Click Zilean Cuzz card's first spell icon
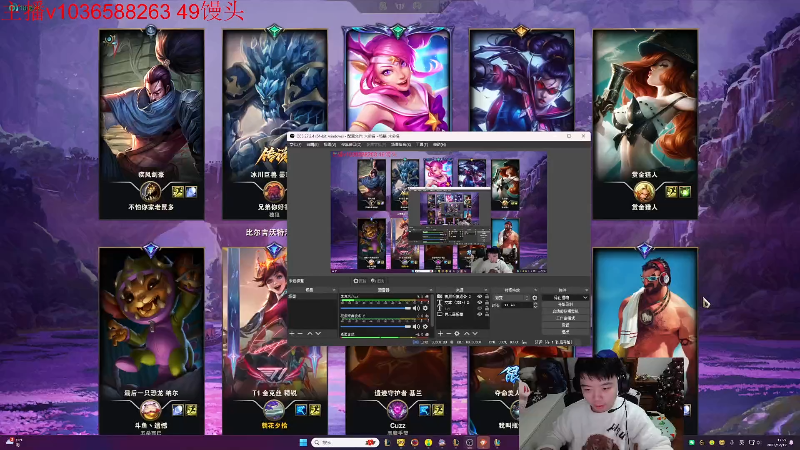The width and height of the screenshot is (800, 450). click(x=424, y=410)
